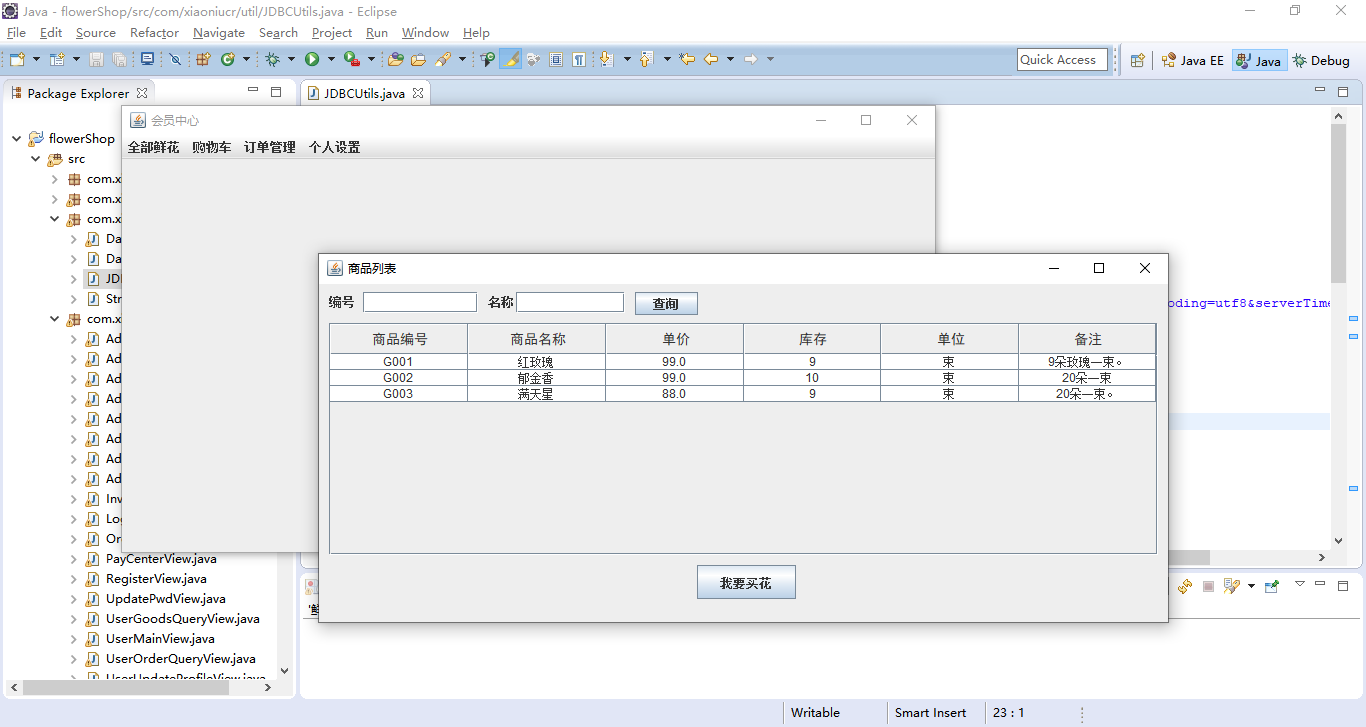Screen dimensions: 1366x727
Task: Click the Debug bug toolbar icon
Action: tap(272, 60)
